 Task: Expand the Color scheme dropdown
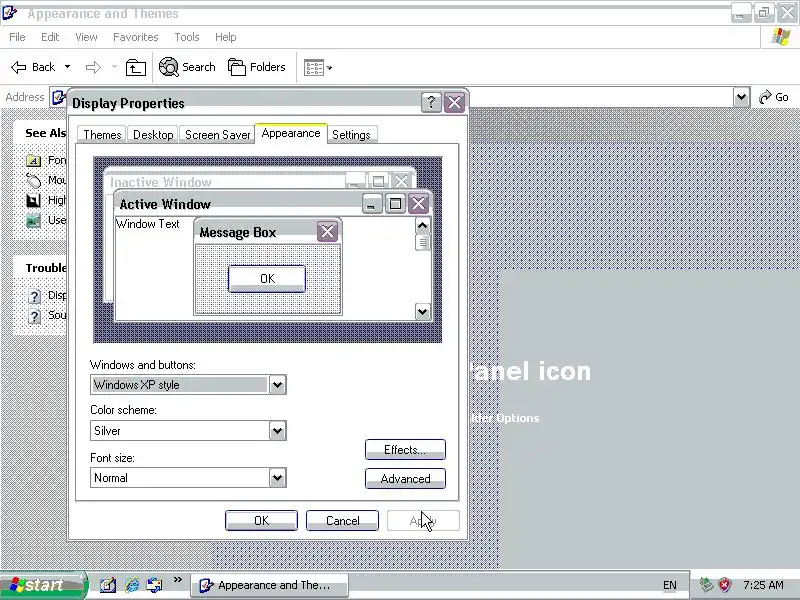point(278,431)
